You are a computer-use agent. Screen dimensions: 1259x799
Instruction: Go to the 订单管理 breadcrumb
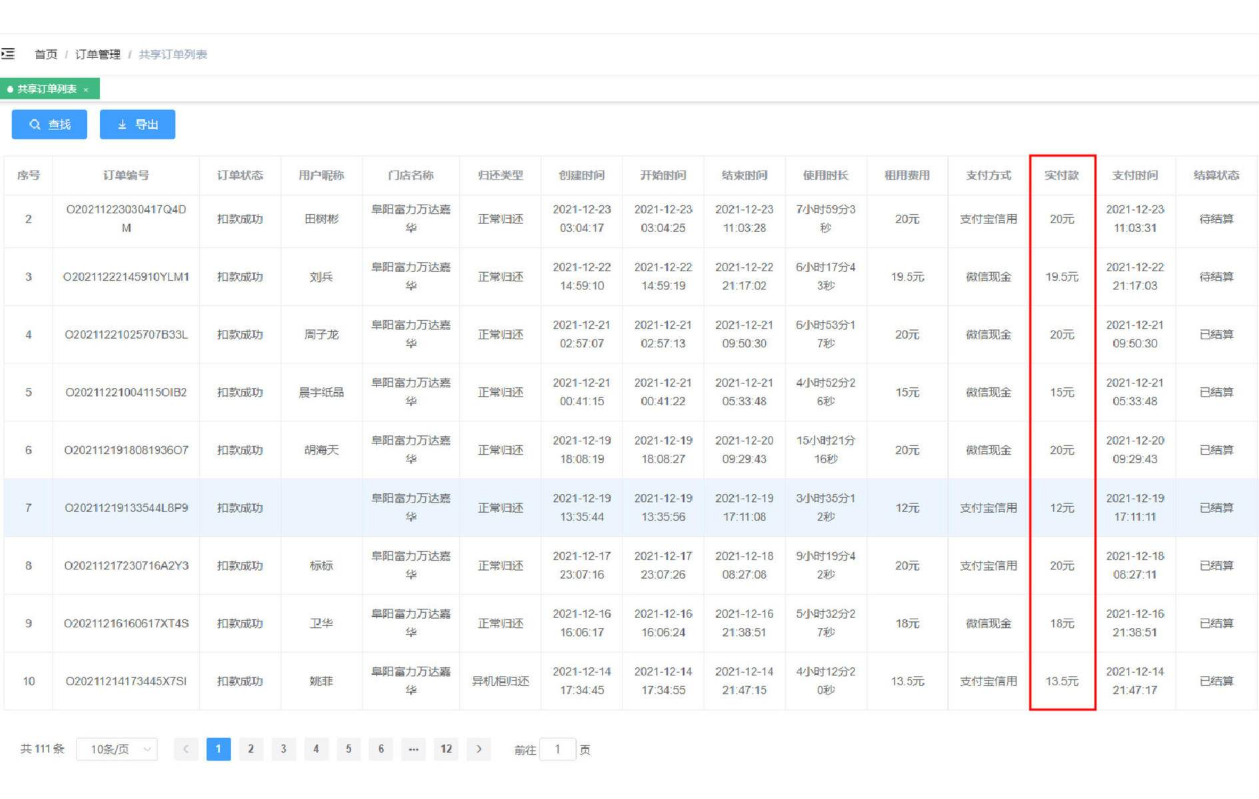pyautogui.click(x=98, y=55)
